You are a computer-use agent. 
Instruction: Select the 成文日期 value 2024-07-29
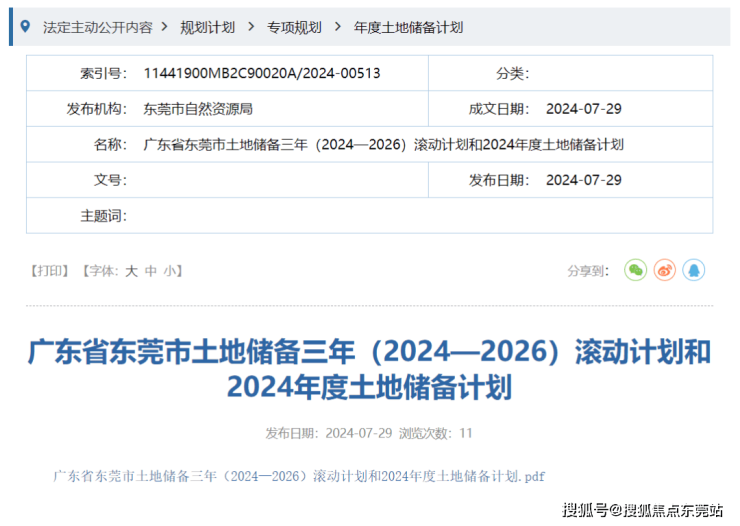click(x=584, y=109)
